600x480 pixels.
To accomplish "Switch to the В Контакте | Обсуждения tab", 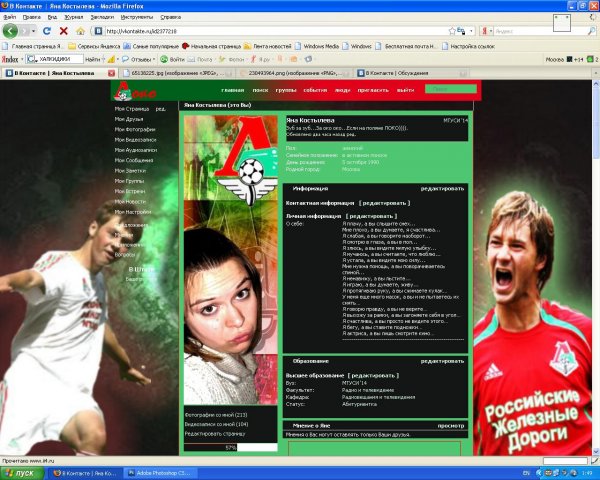I will click(x=411, y=73).
